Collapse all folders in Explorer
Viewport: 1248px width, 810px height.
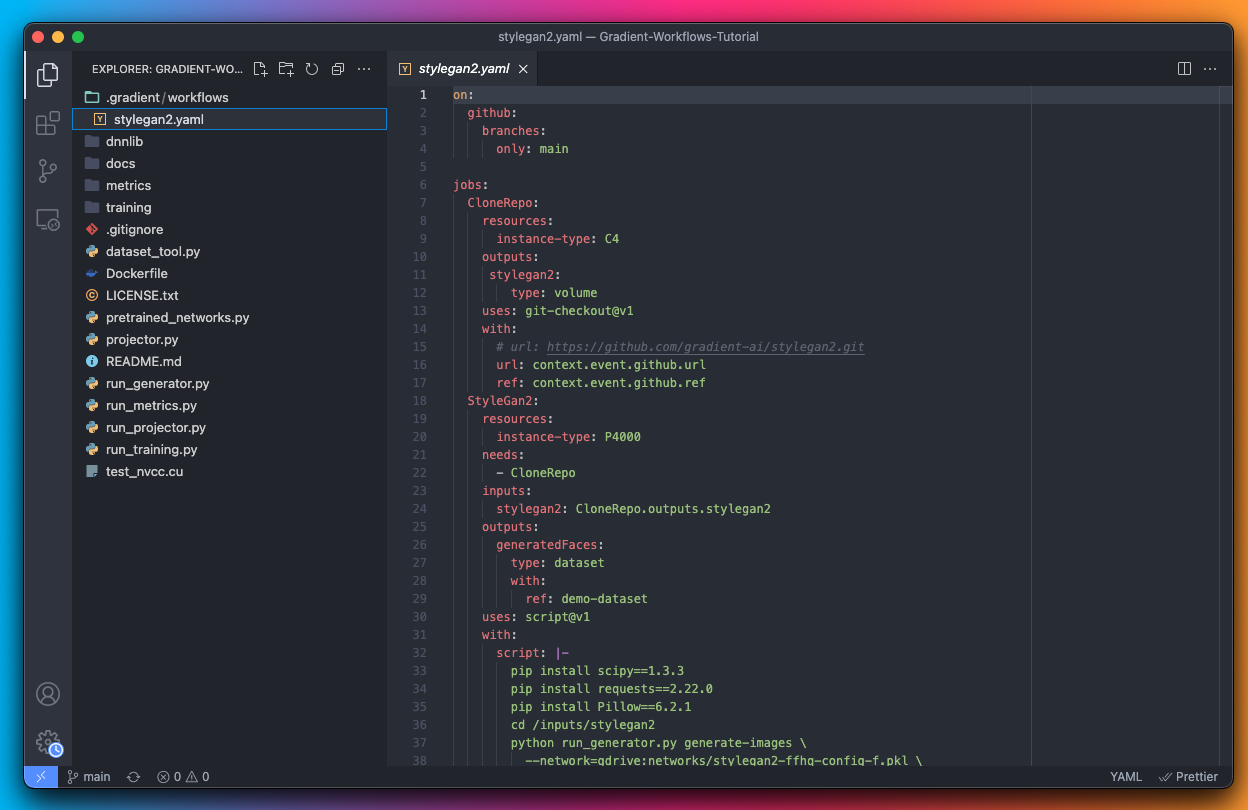click(338, 69)
